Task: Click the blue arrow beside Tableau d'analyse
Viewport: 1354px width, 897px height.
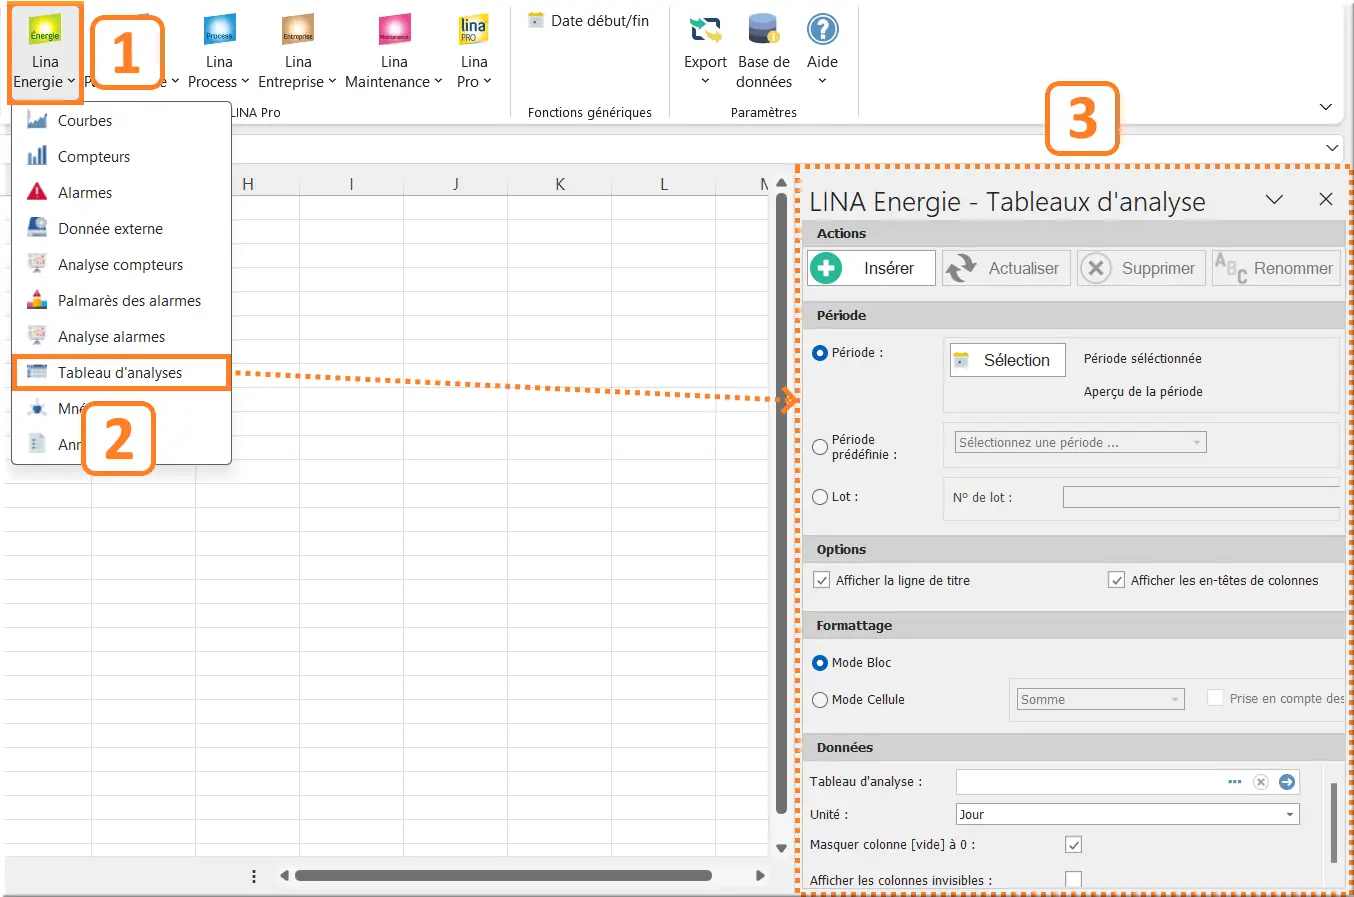Action: [x=1287, y=782]
